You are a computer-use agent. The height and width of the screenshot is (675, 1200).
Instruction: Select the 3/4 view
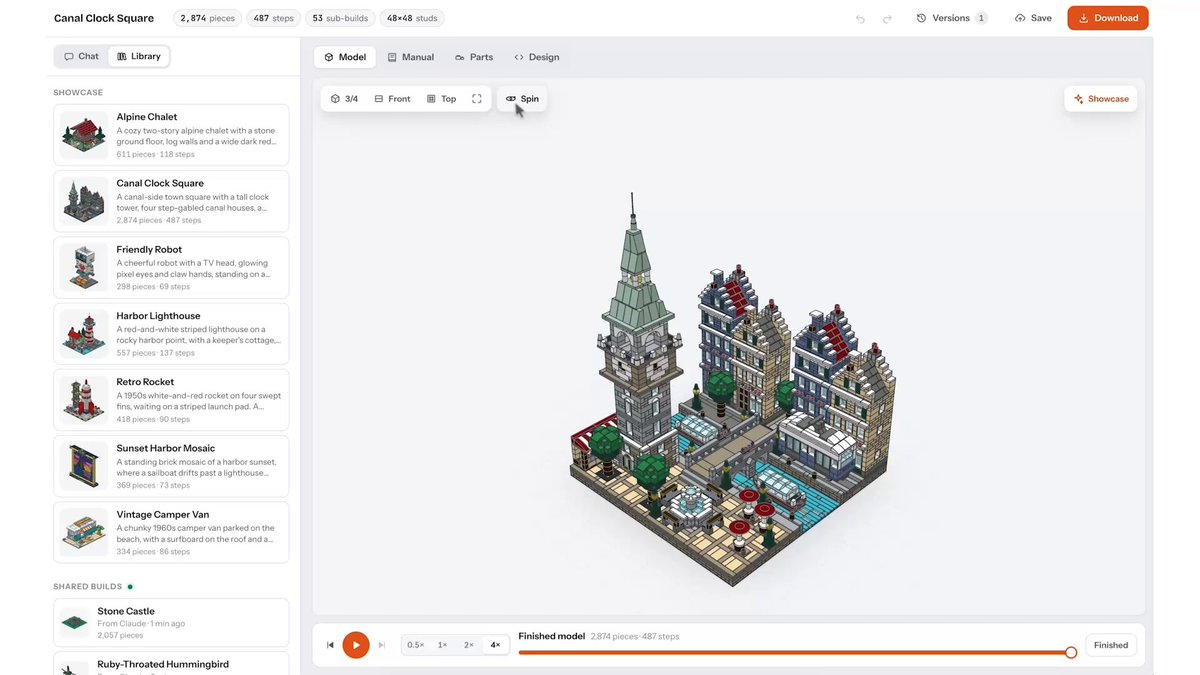(x=344, y=99)
